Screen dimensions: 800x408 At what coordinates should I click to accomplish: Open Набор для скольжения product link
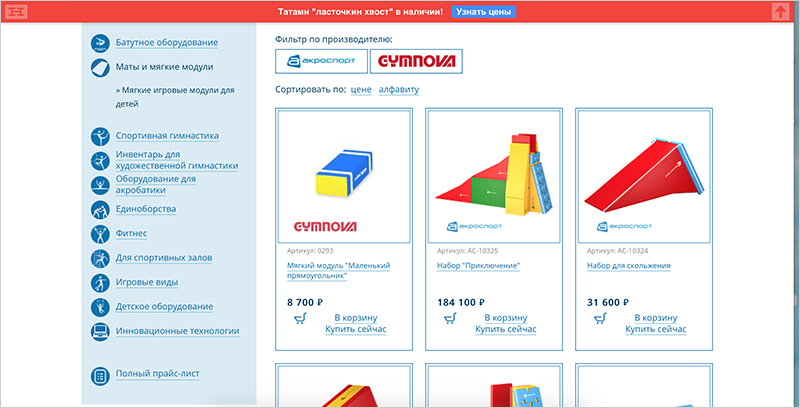tap(629, 266)
